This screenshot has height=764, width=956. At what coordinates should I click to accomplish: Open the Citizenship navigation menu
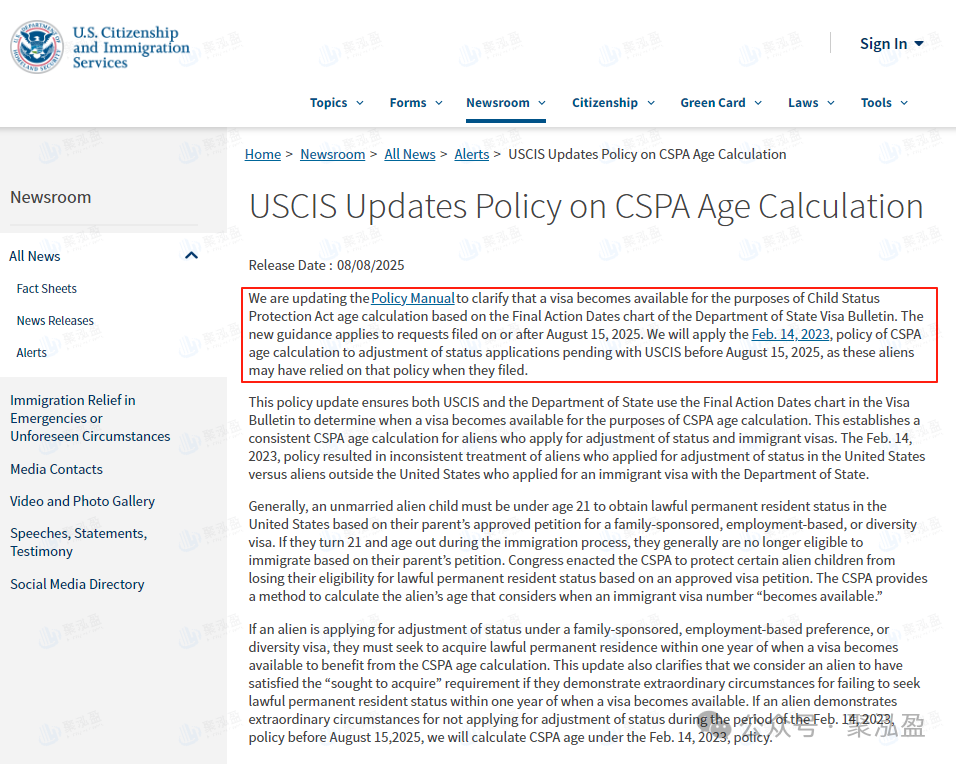pyautogui.click(x=613, y=102)
